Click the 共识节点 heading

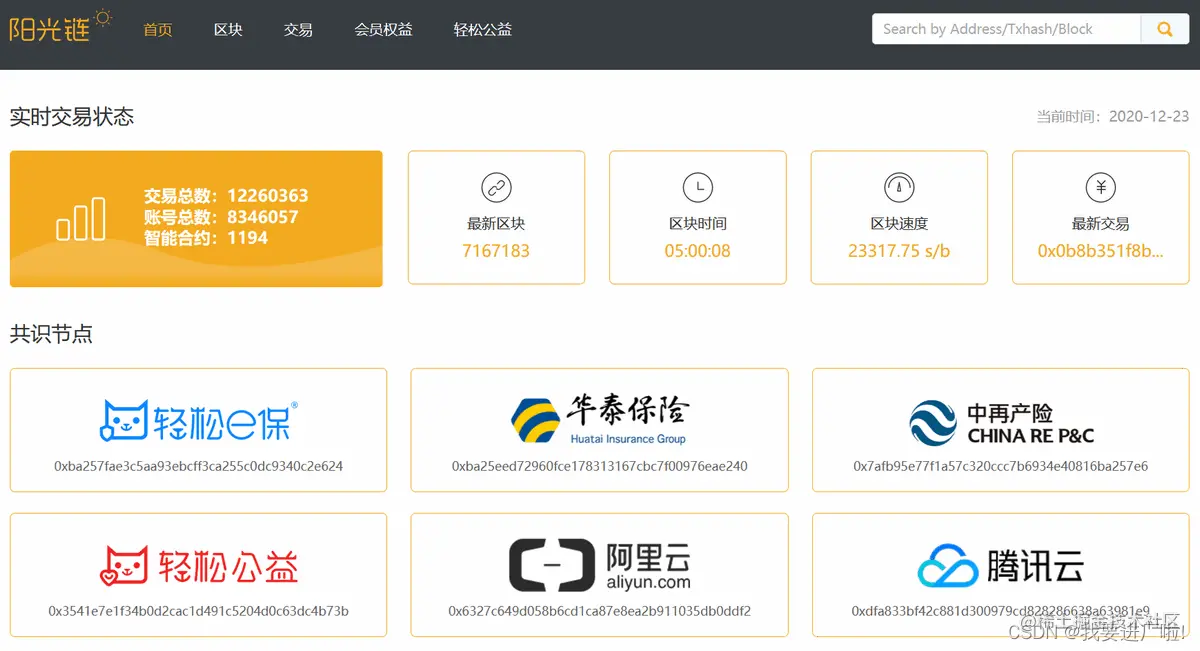pyautogui.click(x=51, y=334)
